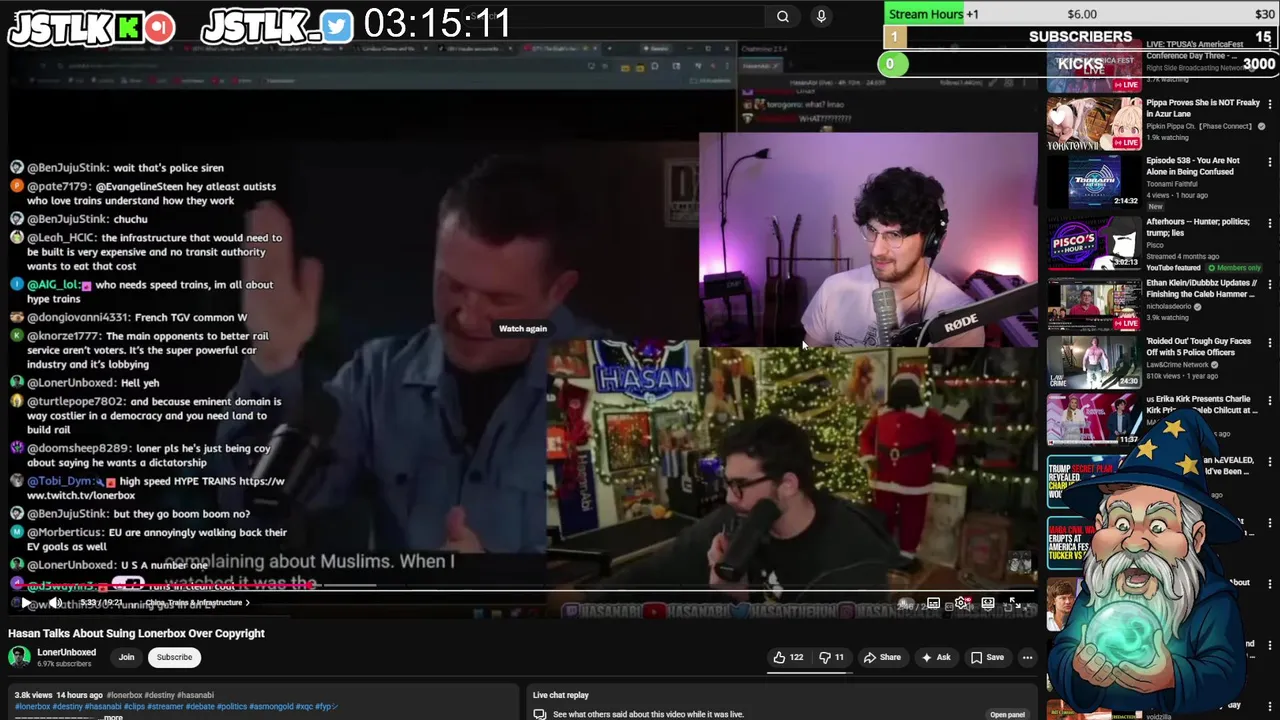Click Watch again on the video overlay

(523, 328)
